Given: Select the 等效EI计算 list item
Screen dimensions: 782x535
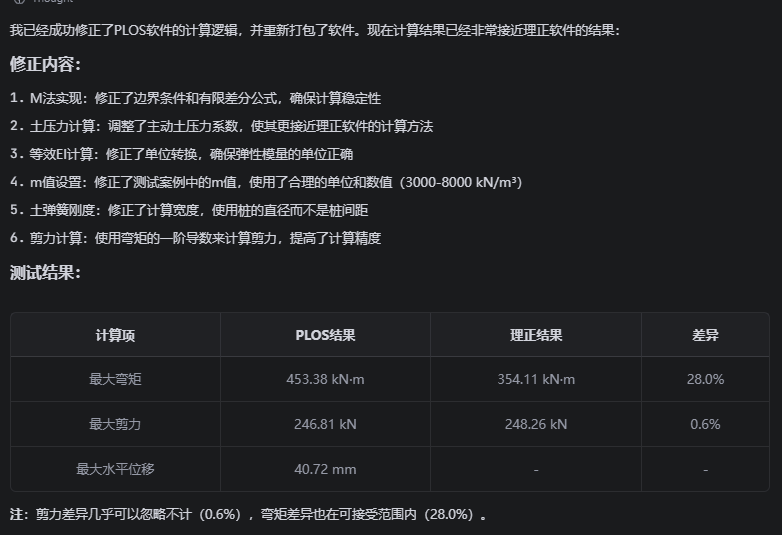Looking at the screenshot, I should (182, 154).
